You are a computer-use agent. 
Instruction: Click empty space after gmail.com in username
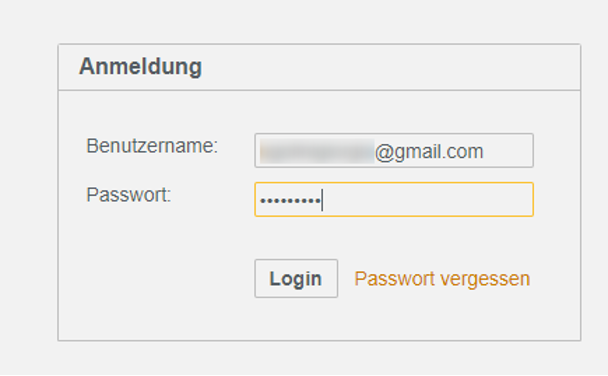coord(507,150)
